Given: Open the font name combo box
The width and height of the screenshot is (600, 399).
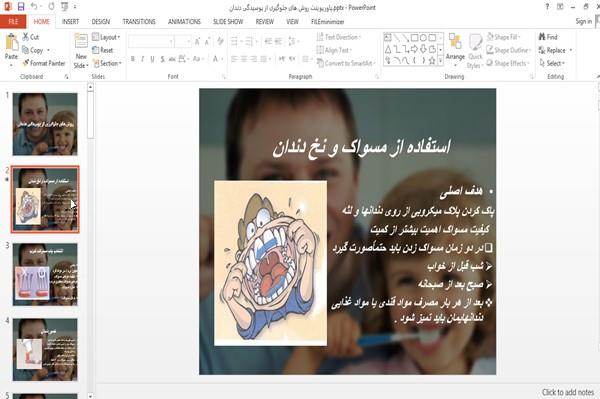Looking at the screenshot, I should click(x=151, y=41).
